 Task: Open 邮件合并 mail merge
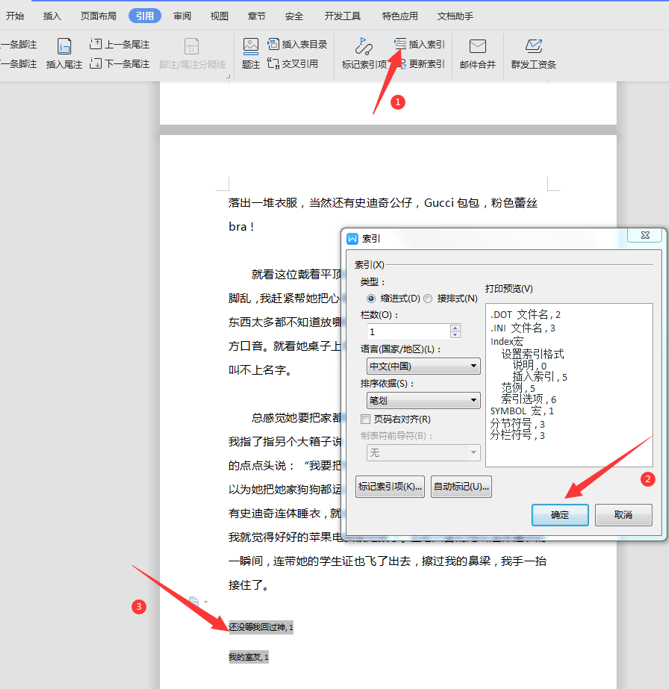click(477, 54)
